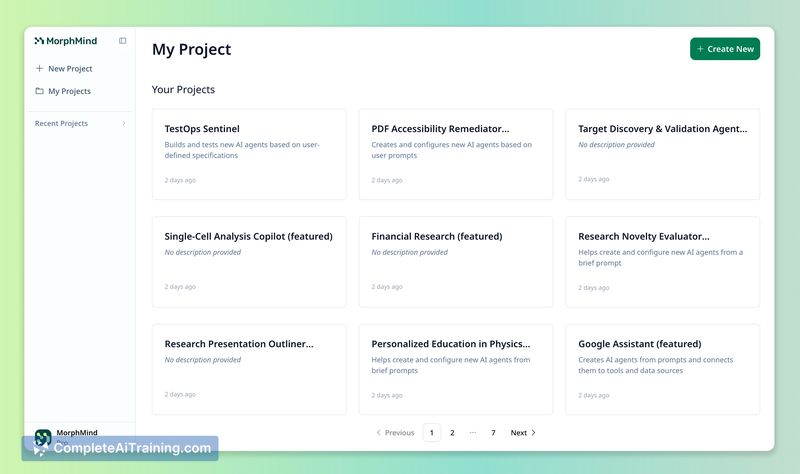Open the Target Discovery & Validation Agent card
This screenshot has height=474, width=800.
[663, 154]
